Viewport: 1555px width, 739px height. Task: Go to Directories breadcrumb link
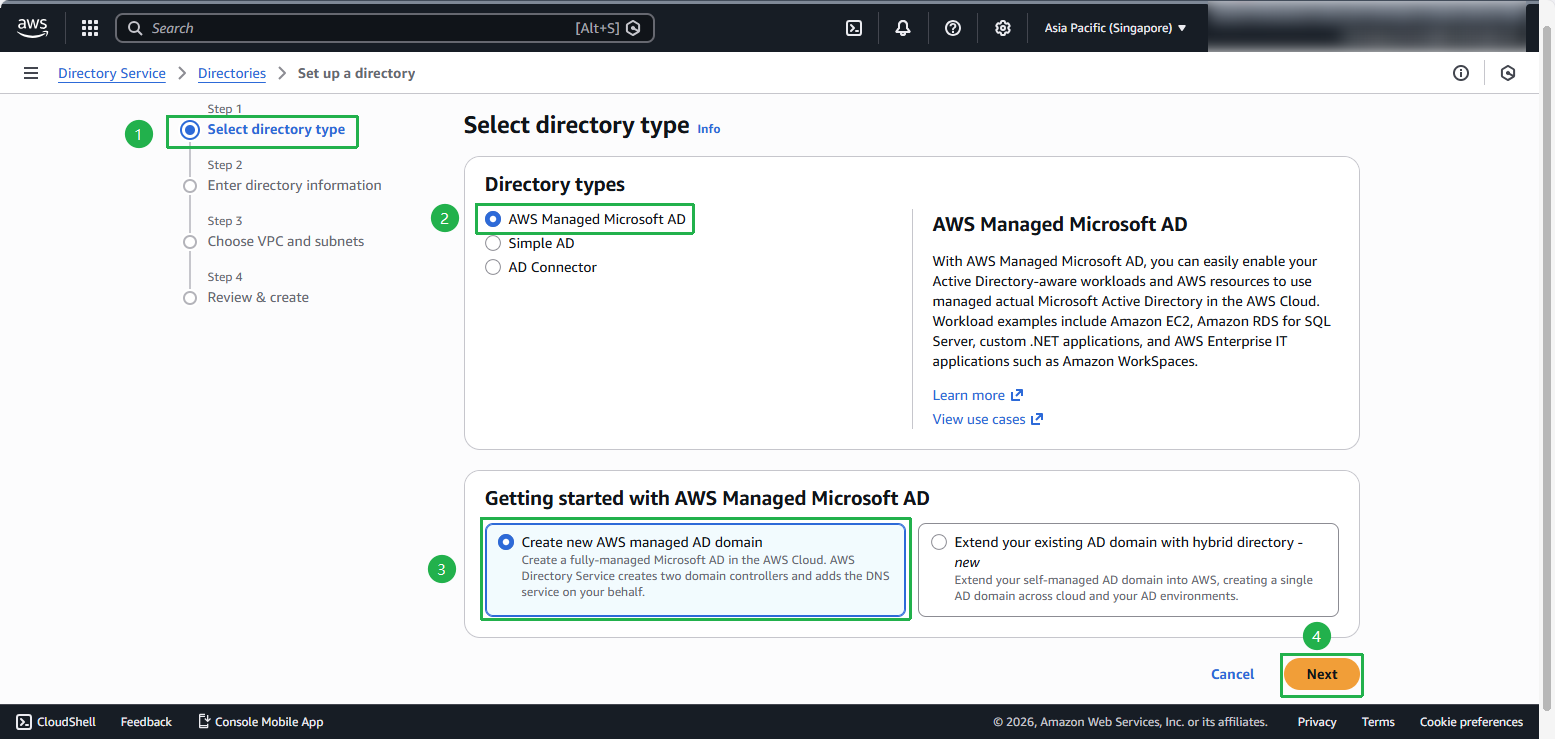232,73
